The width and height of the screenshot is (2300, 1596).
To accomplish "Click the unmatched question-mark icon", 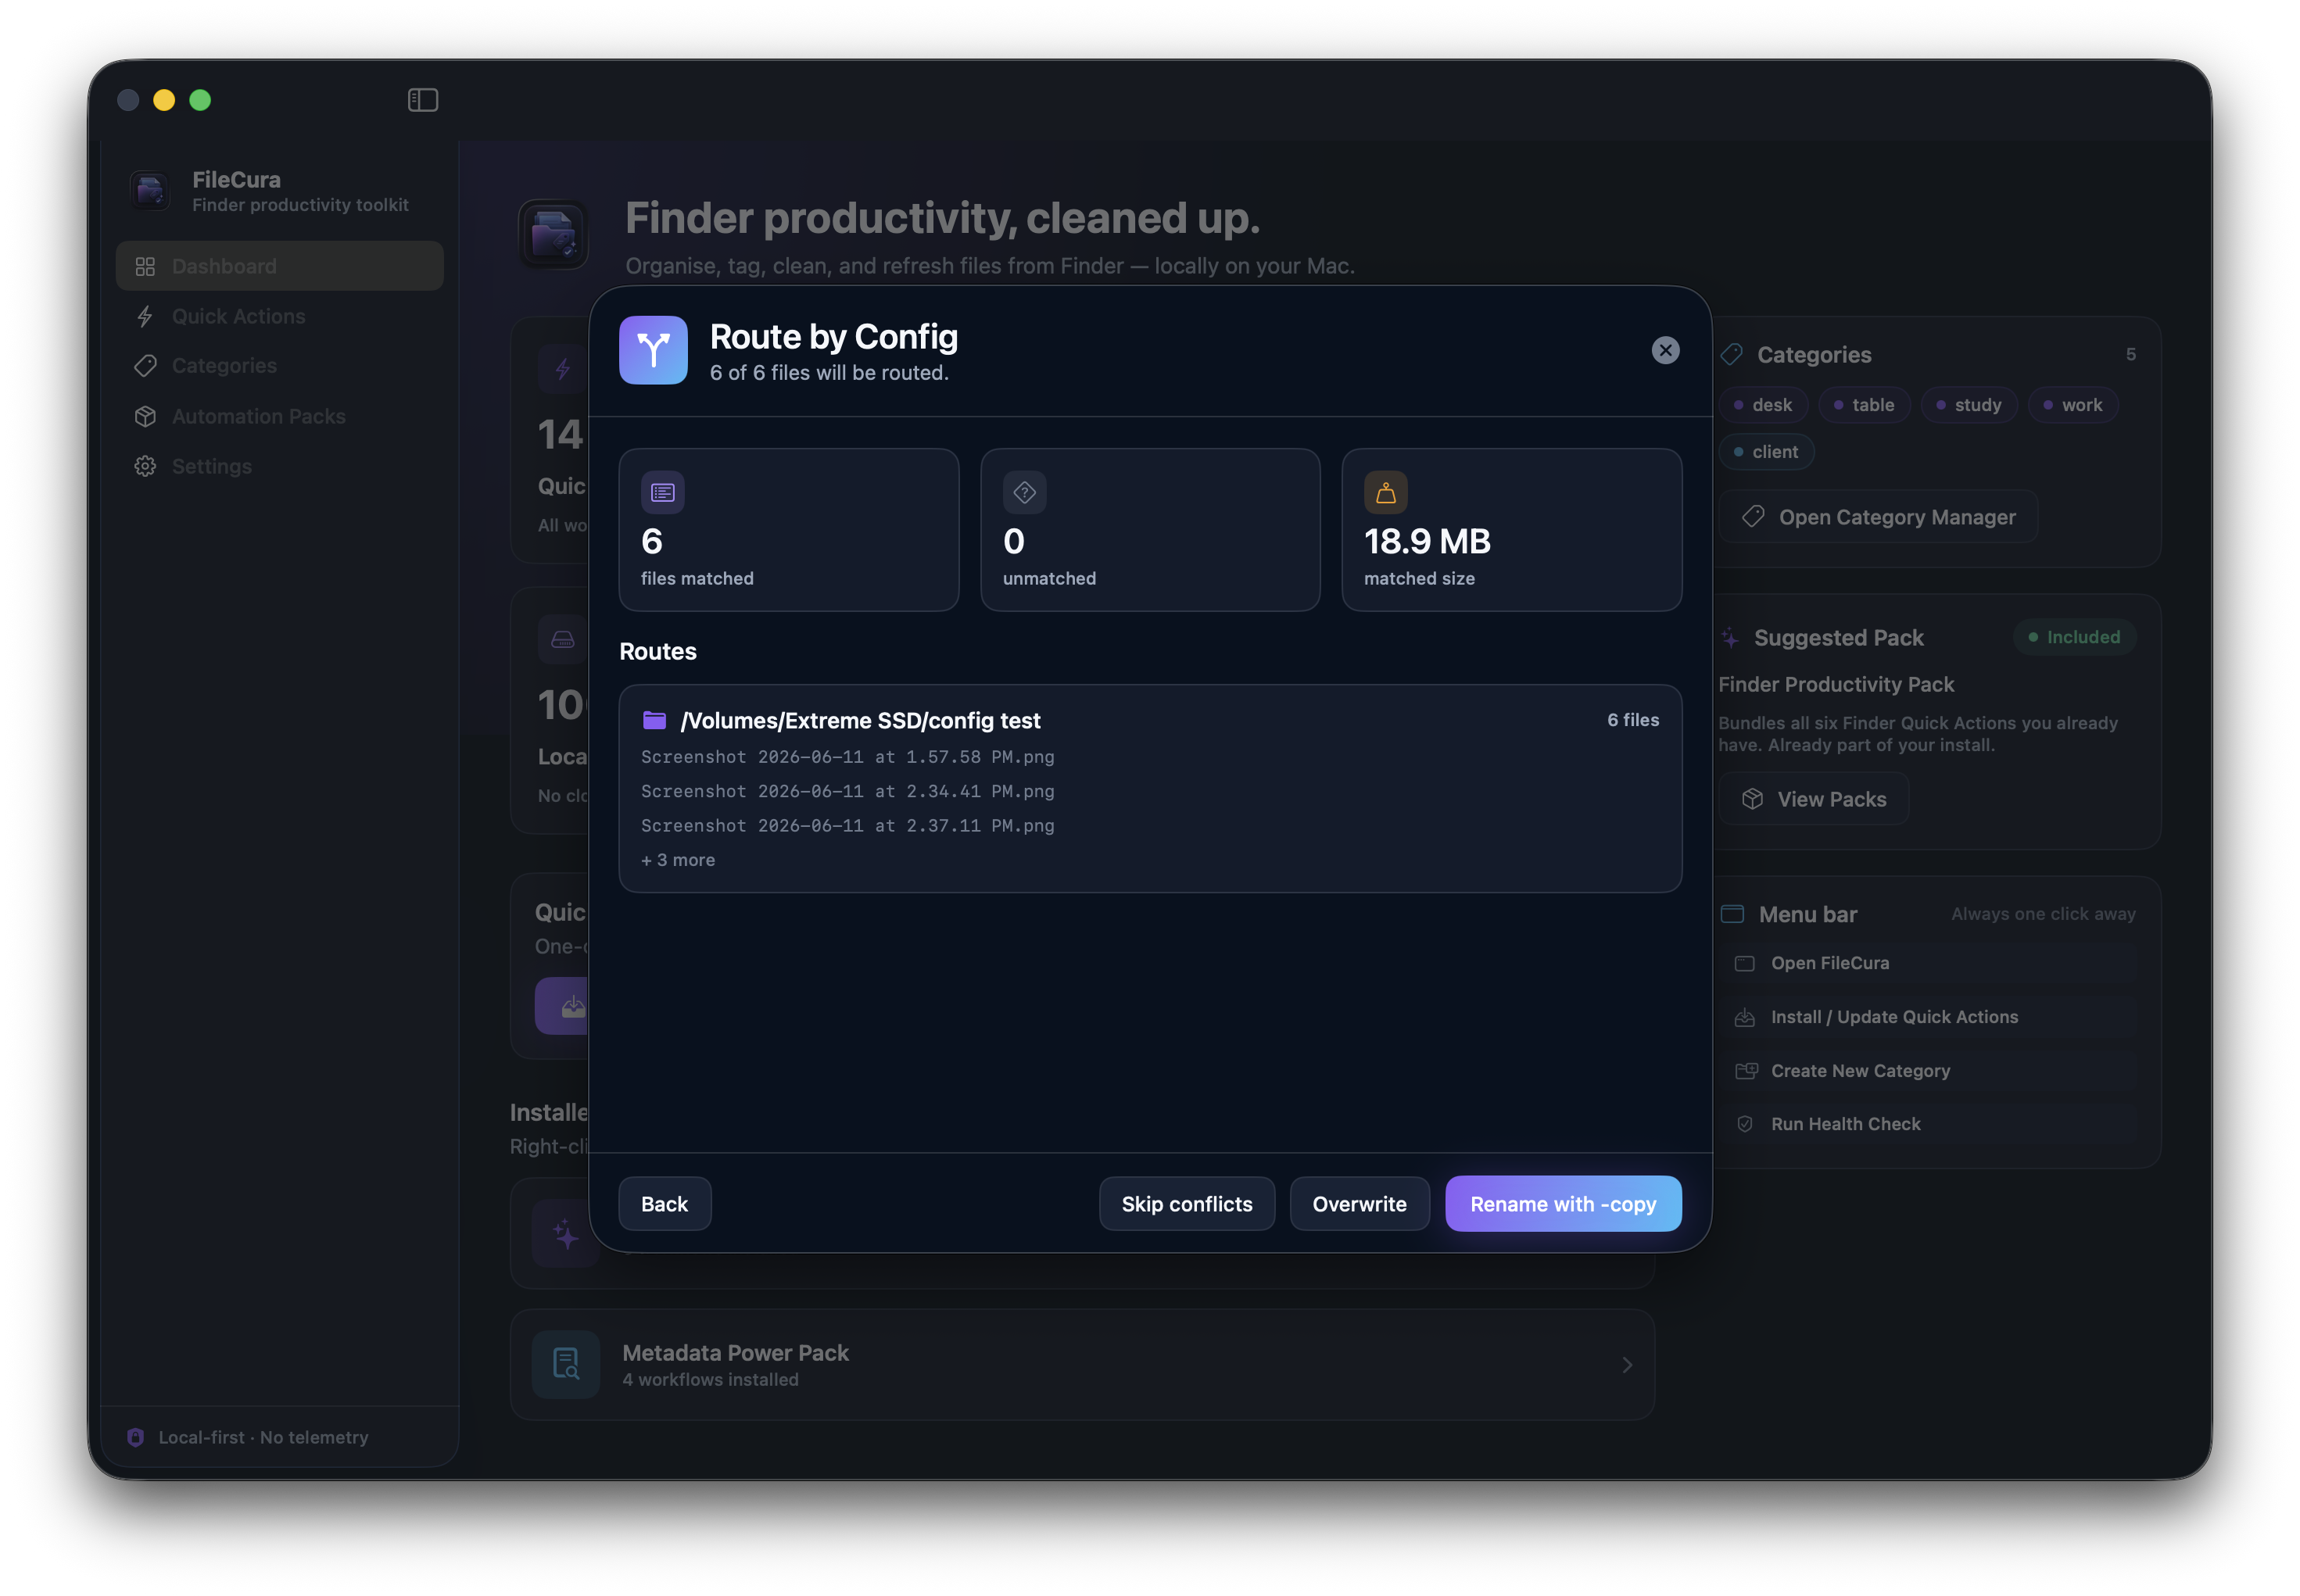I will point(1024,492).
